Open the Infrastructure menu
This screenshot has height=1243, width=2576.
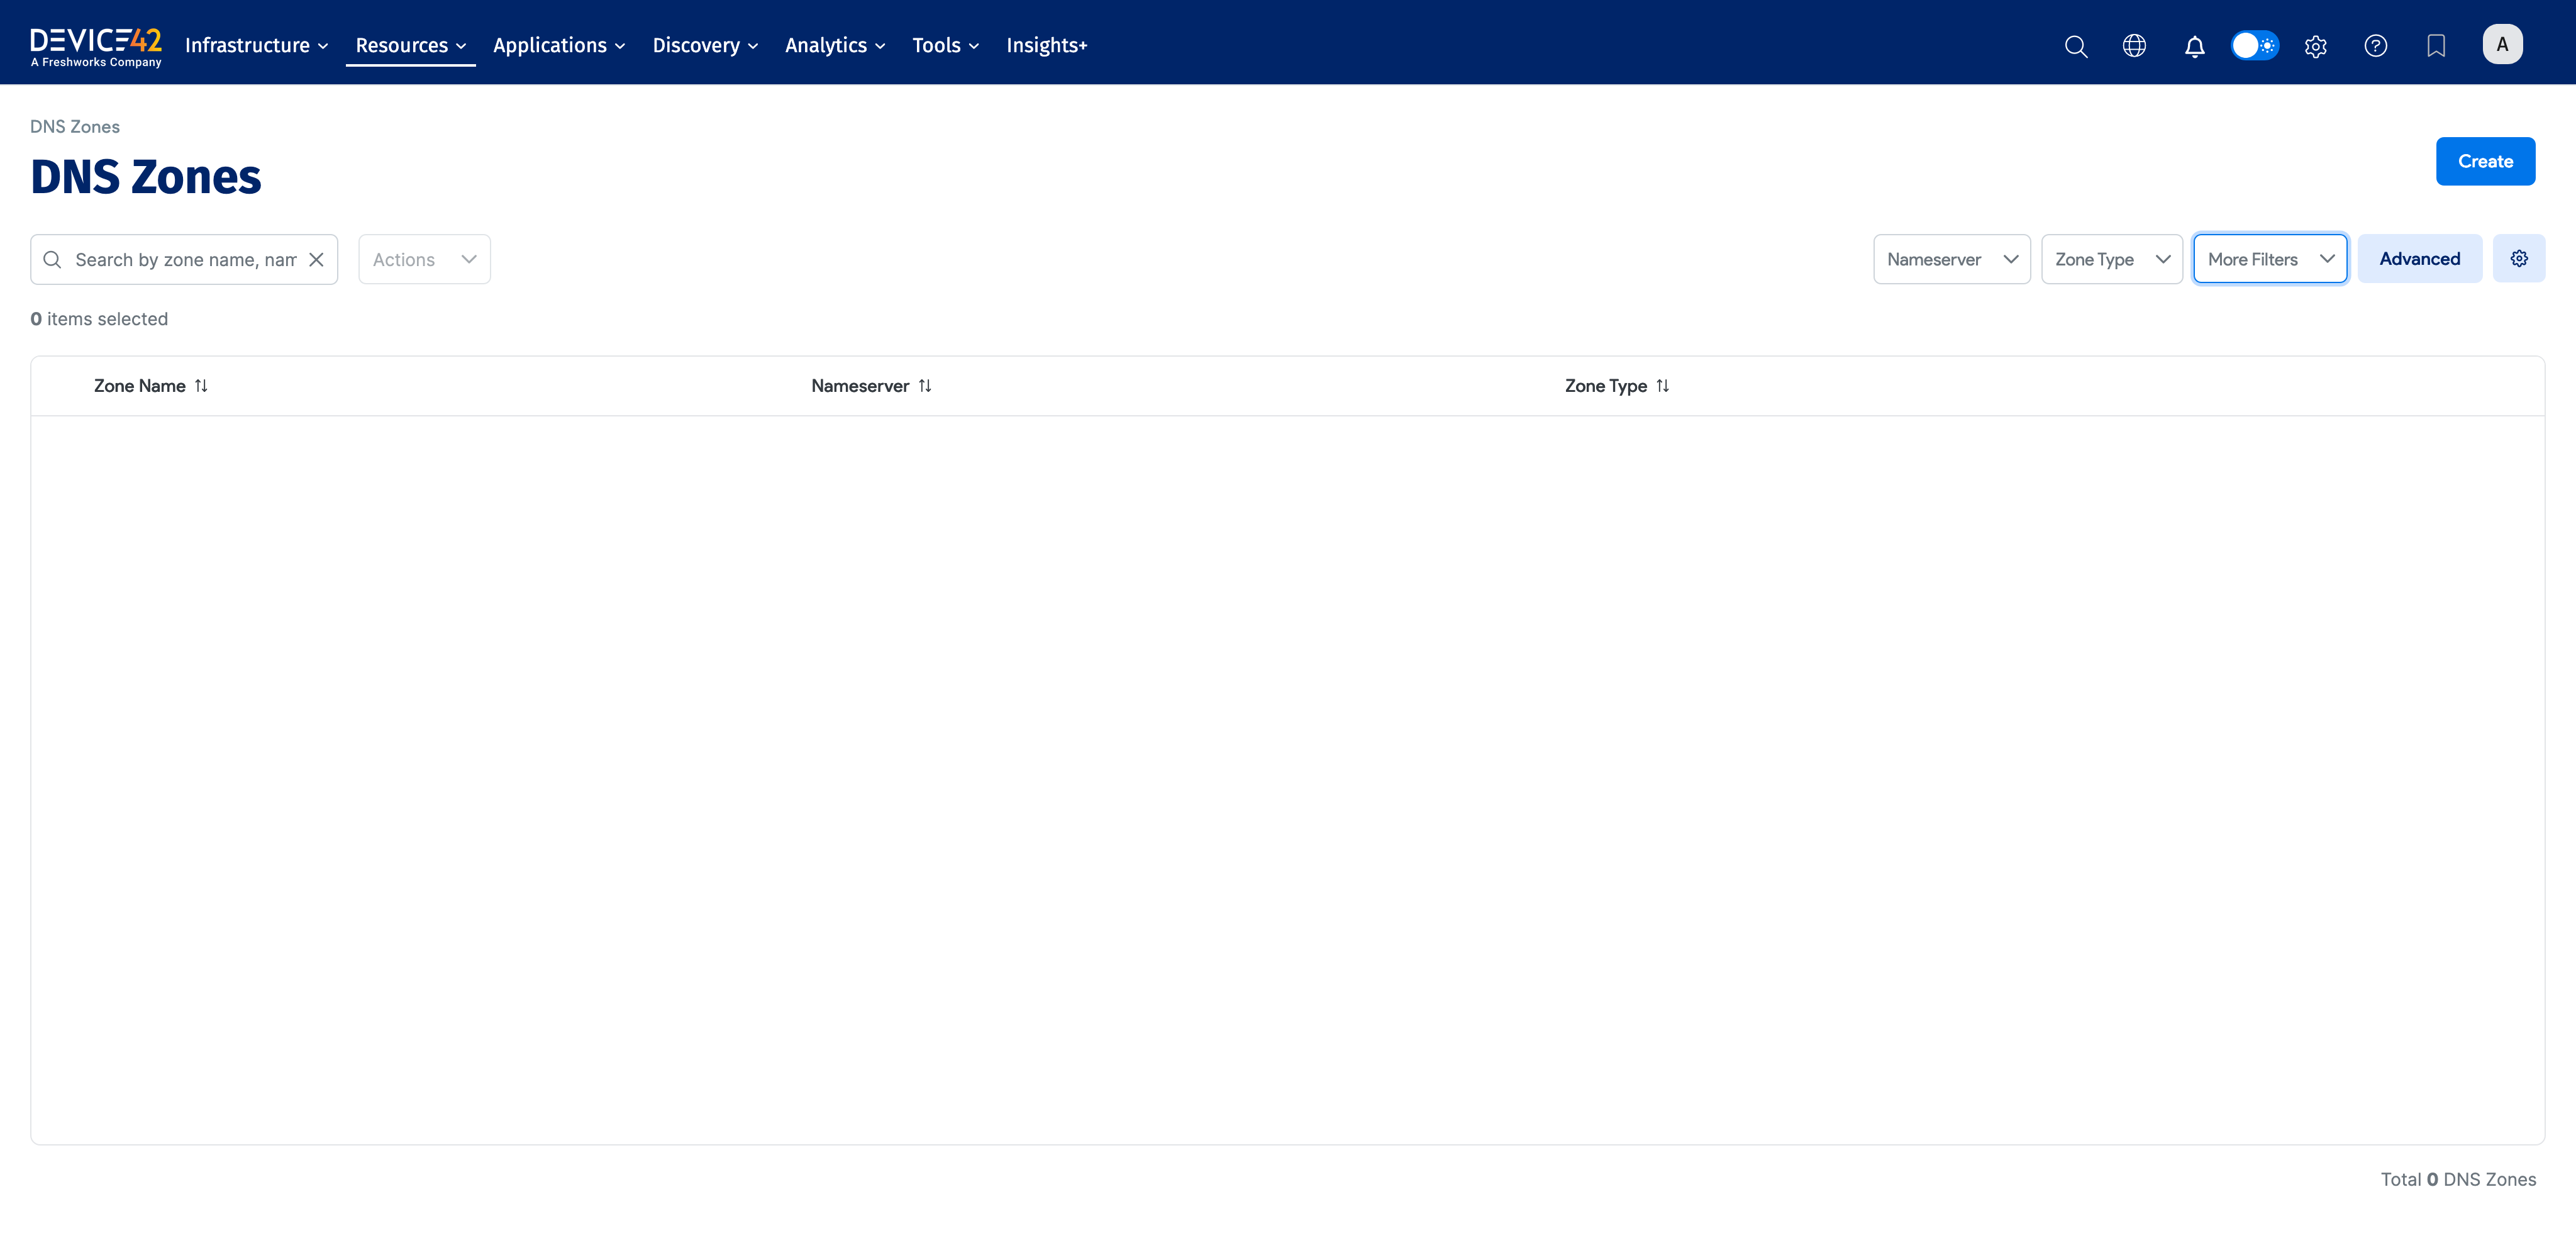pos(257,45)
